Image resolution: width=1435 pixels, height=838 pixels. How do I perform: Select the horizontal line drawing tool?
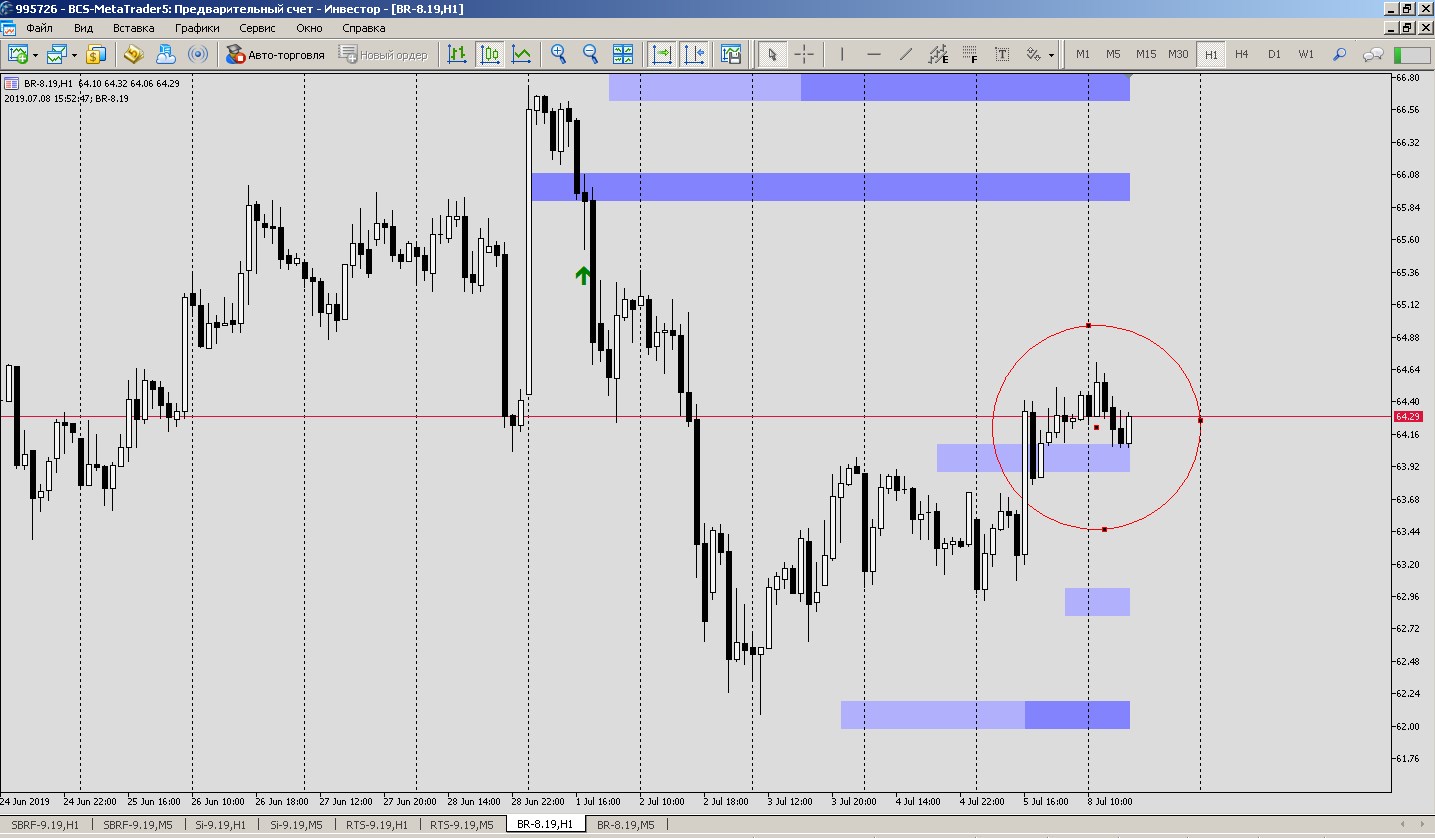point(874,54)
